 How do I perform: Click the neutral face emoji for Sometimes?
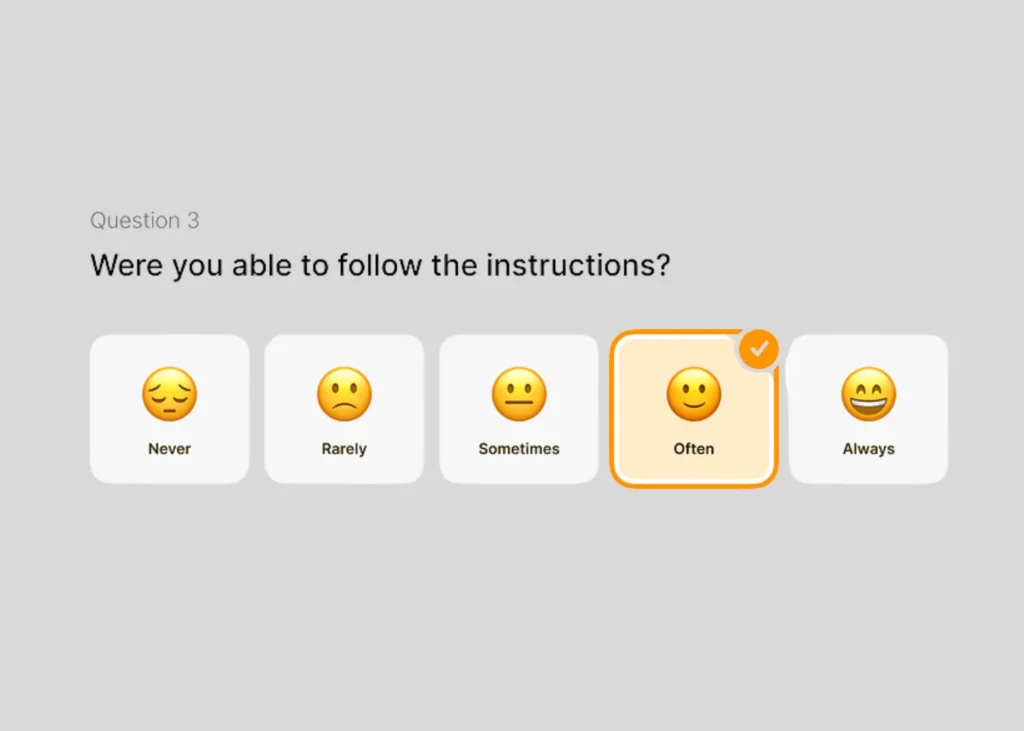(519, 393)
